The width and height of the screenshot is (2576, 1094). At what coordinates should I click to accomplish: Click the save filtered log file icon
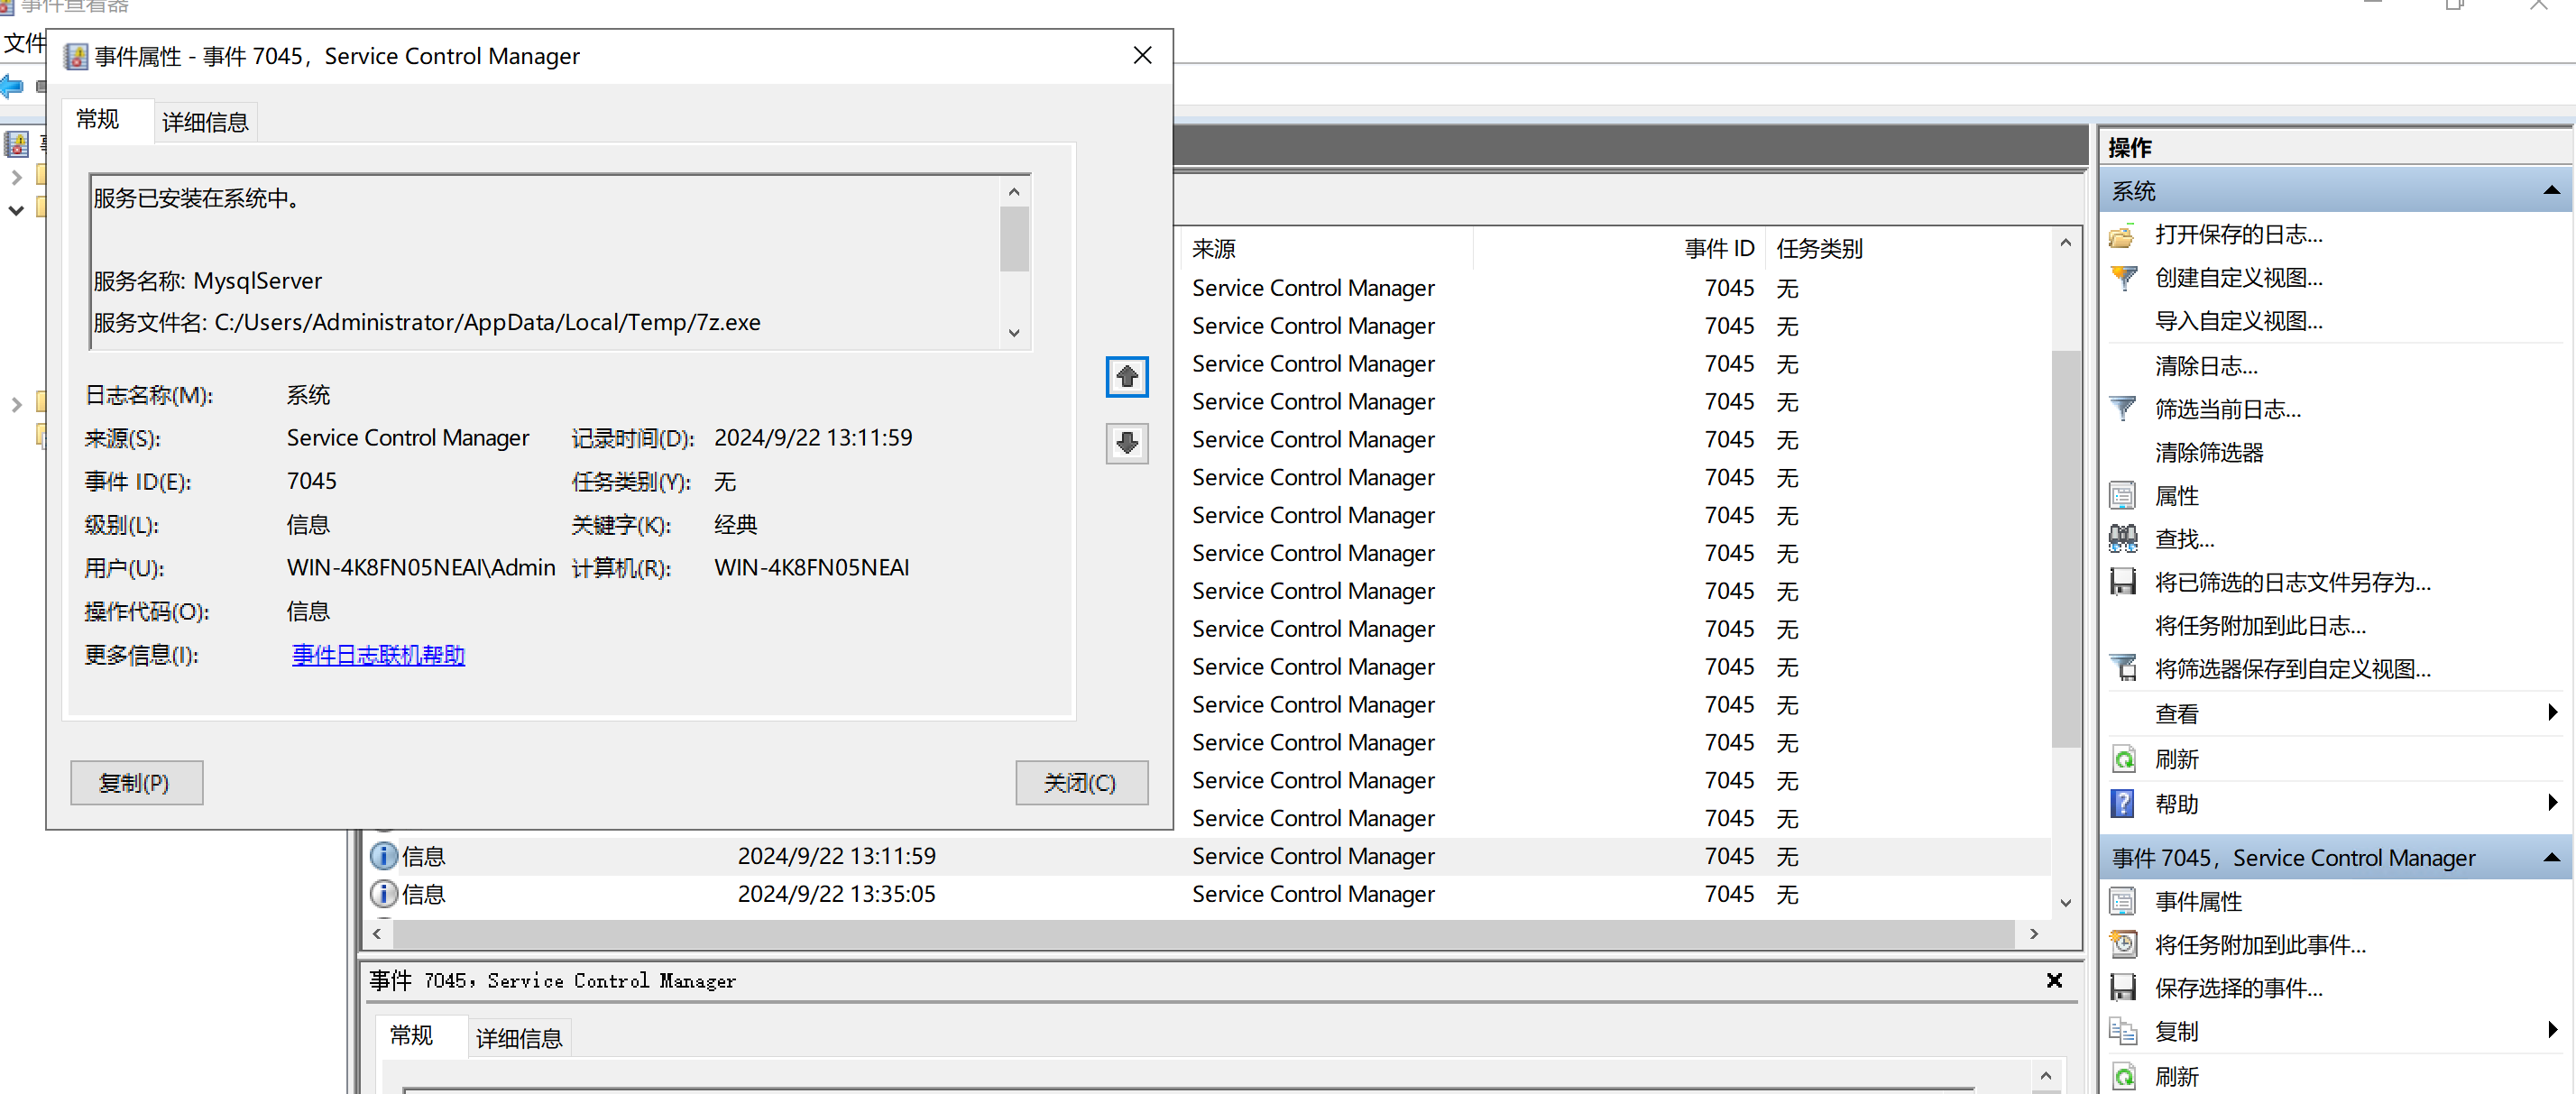click(2122, 582)
